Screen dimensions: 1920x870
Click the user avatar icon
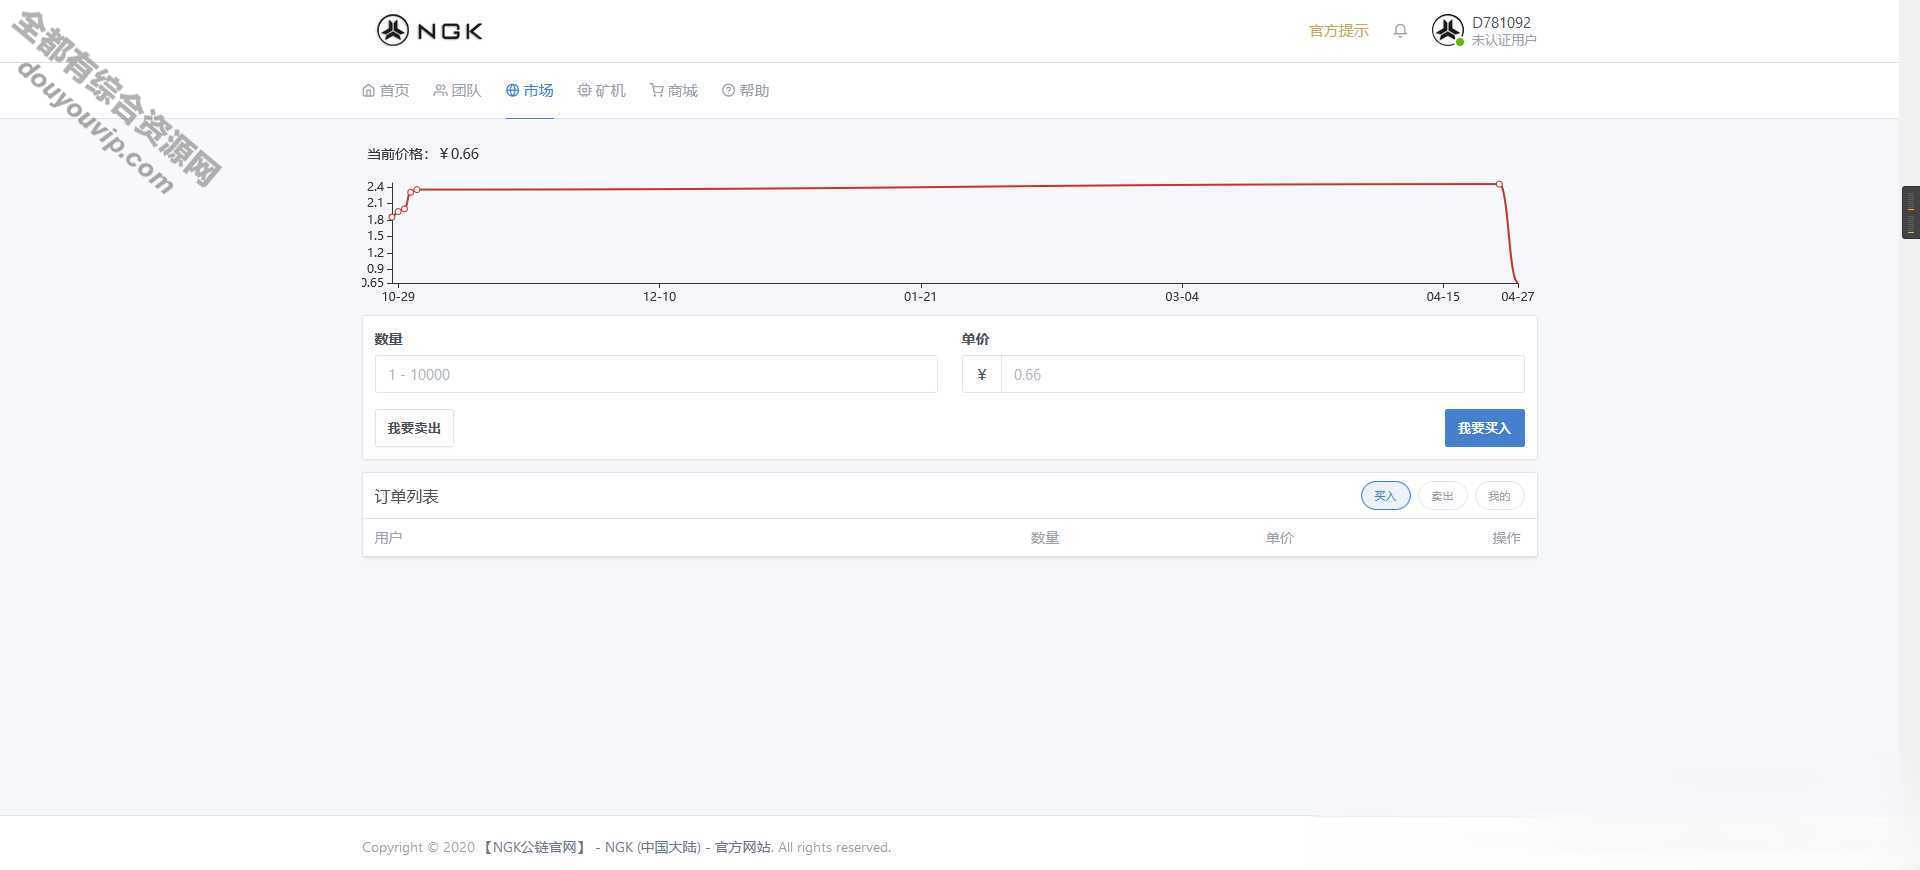pyautogui.click(x=1447, y=30)
